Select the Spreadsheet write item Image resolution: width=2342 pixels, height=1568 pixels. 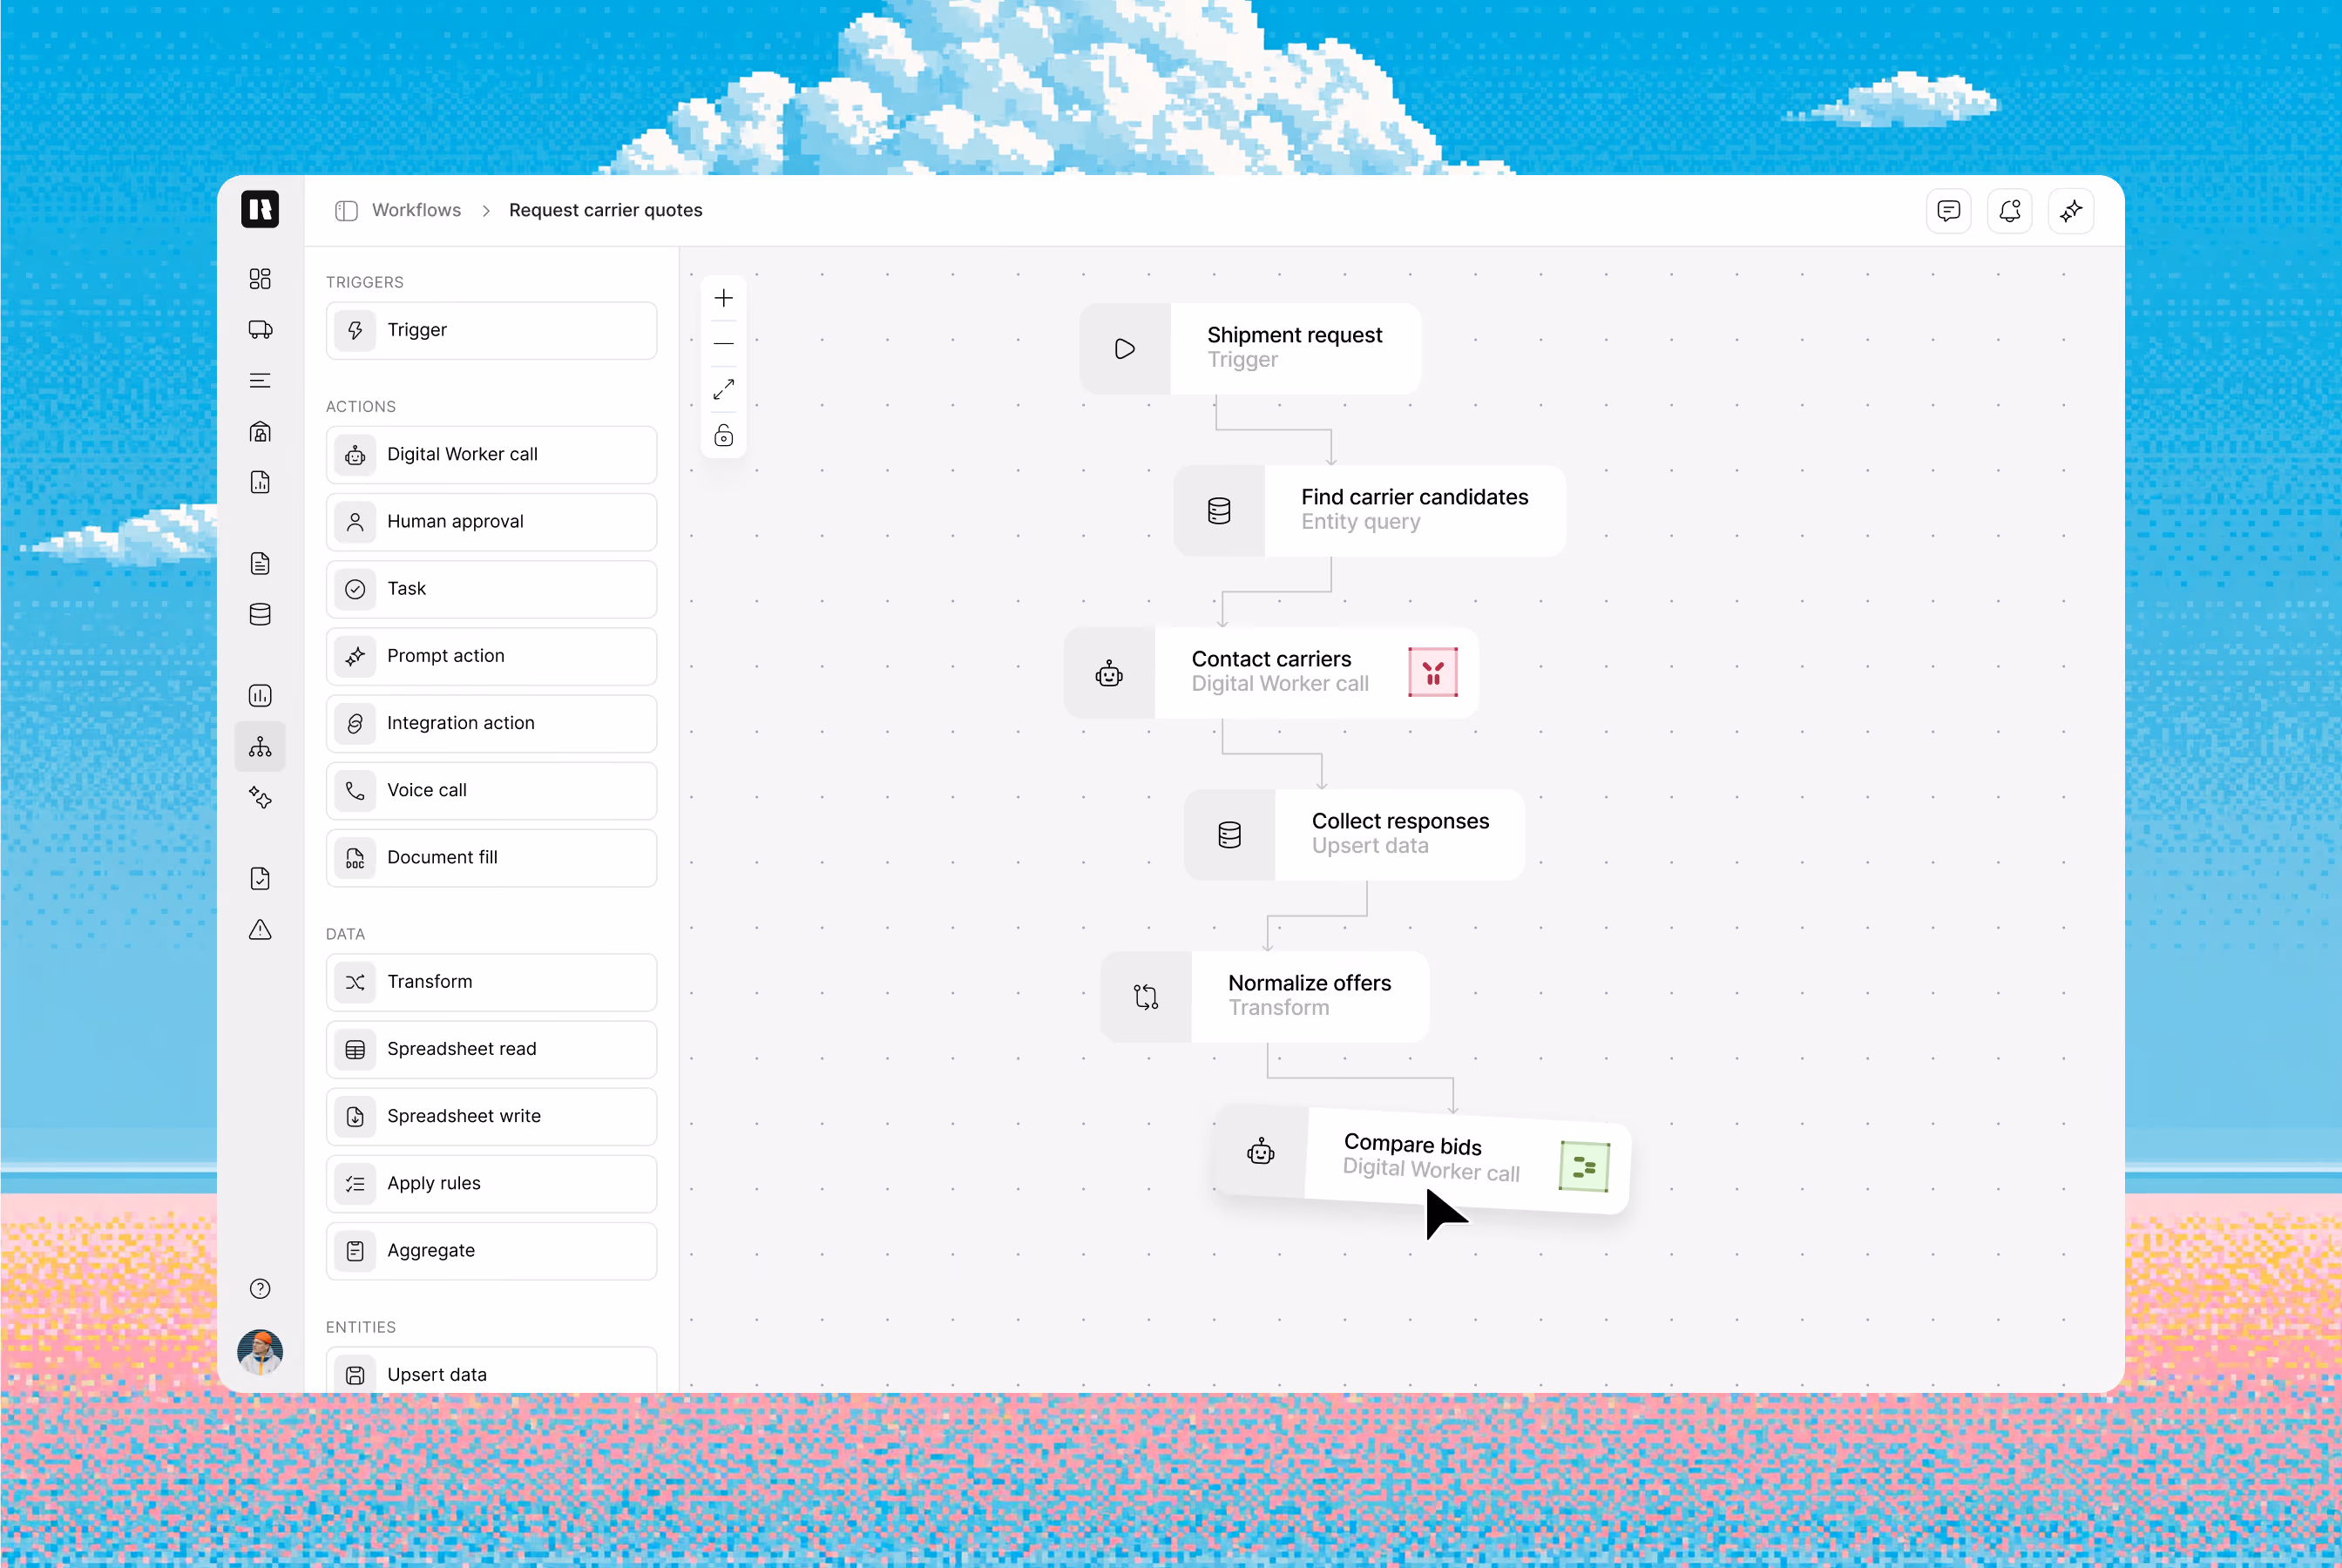[x=491, y=1116]
